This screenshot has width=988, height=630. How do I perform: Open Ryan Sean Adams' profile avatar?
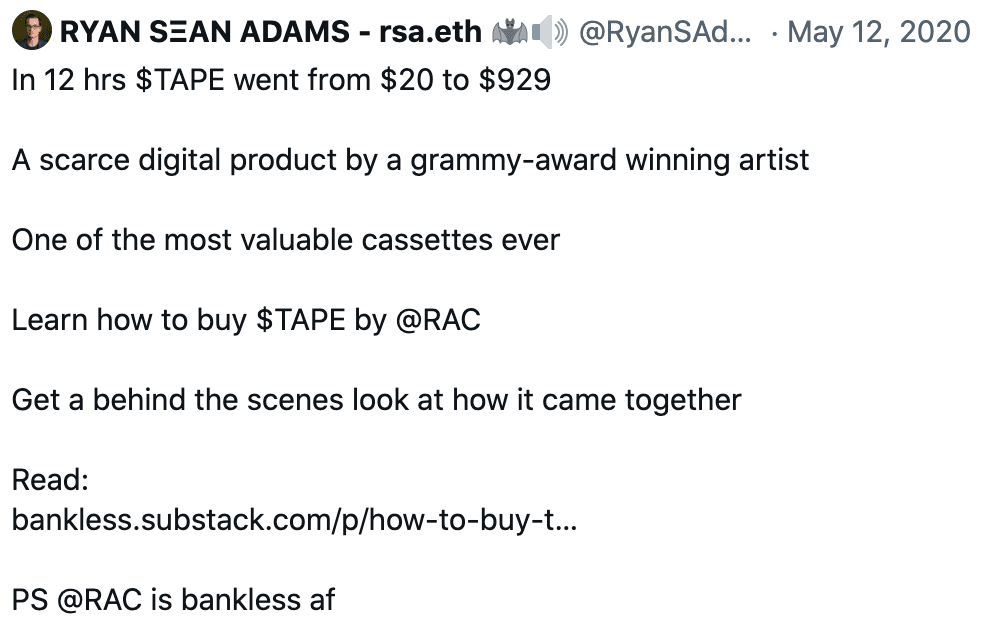pos(32,30)
